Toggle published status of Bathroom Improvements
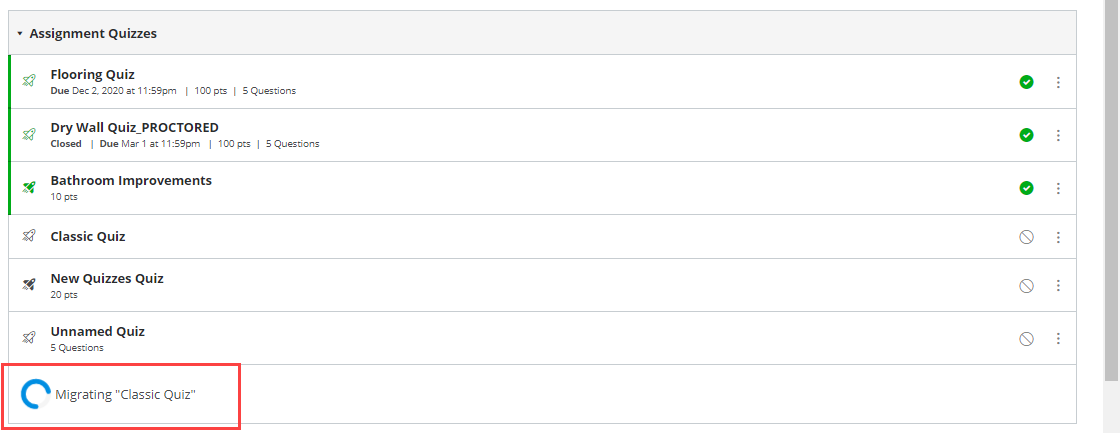This screenshot has height=433, width=1120. point(1026,188)
